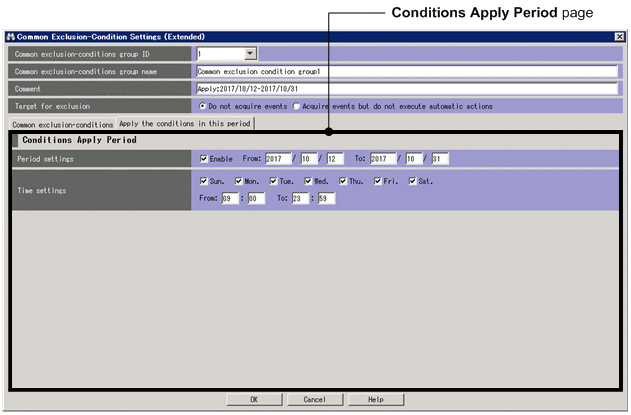
Task: Toggle the Fri. checkbox
Action: pos(378,181)
